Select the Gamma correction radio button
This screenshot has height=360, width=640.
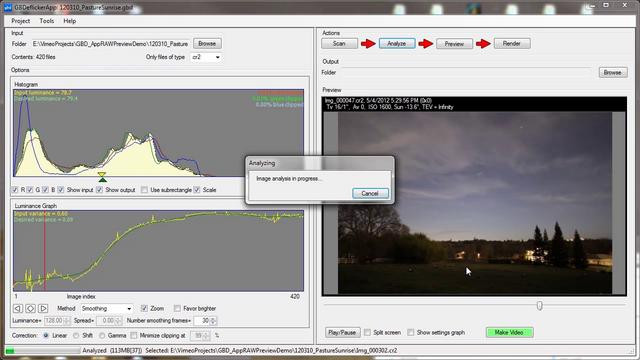[x=102, y=336]
